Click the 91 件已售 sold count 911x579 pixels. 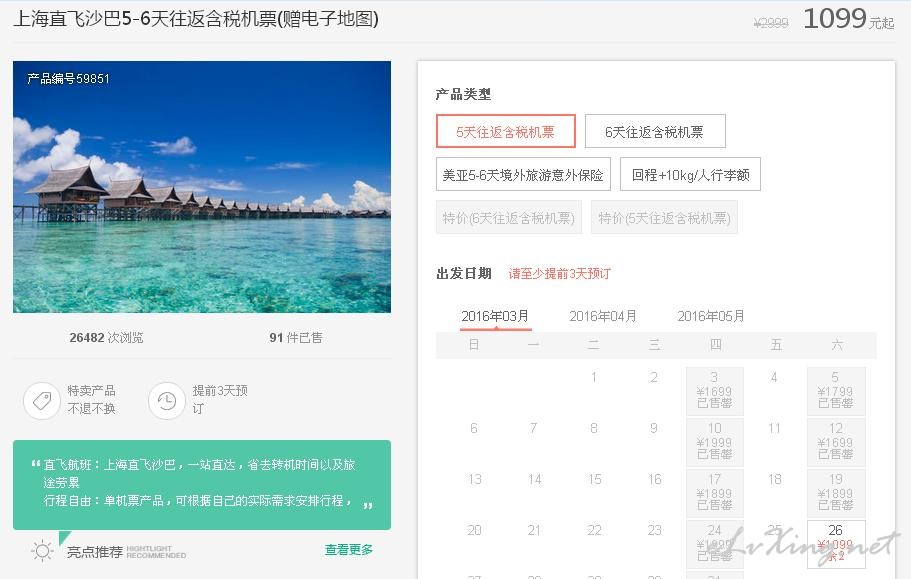pos(296,337)
